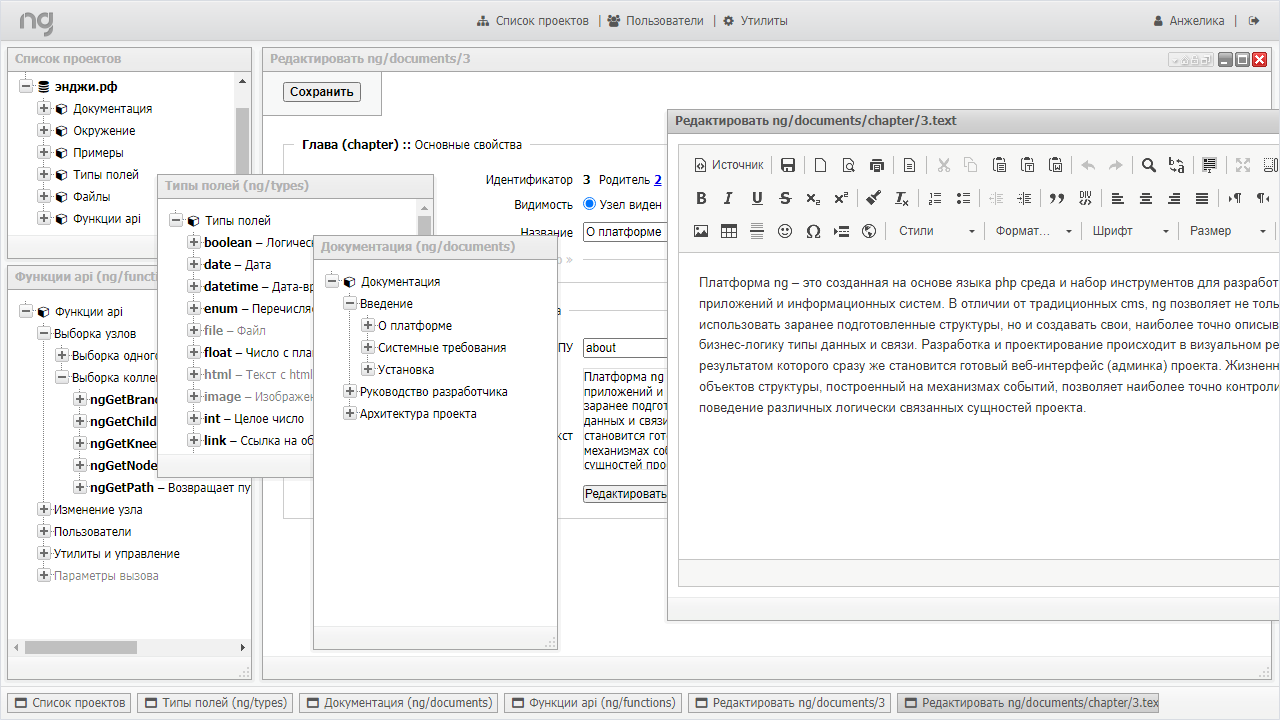Expand the Файлы project node
This screenshot has height=720, width=1280.
tap(44, 197)
